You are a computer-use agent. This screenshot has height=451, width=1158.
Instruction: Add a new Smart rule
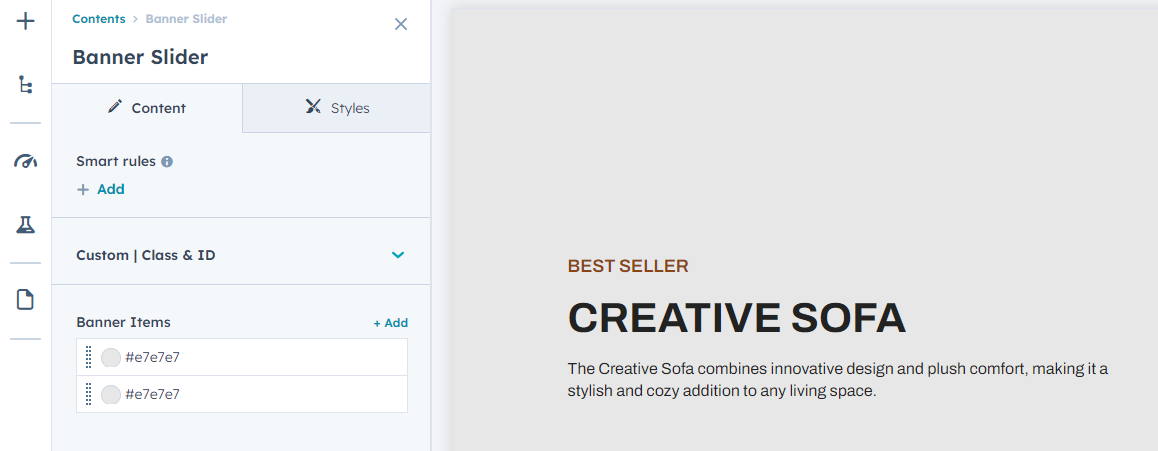tap(101, 189)
